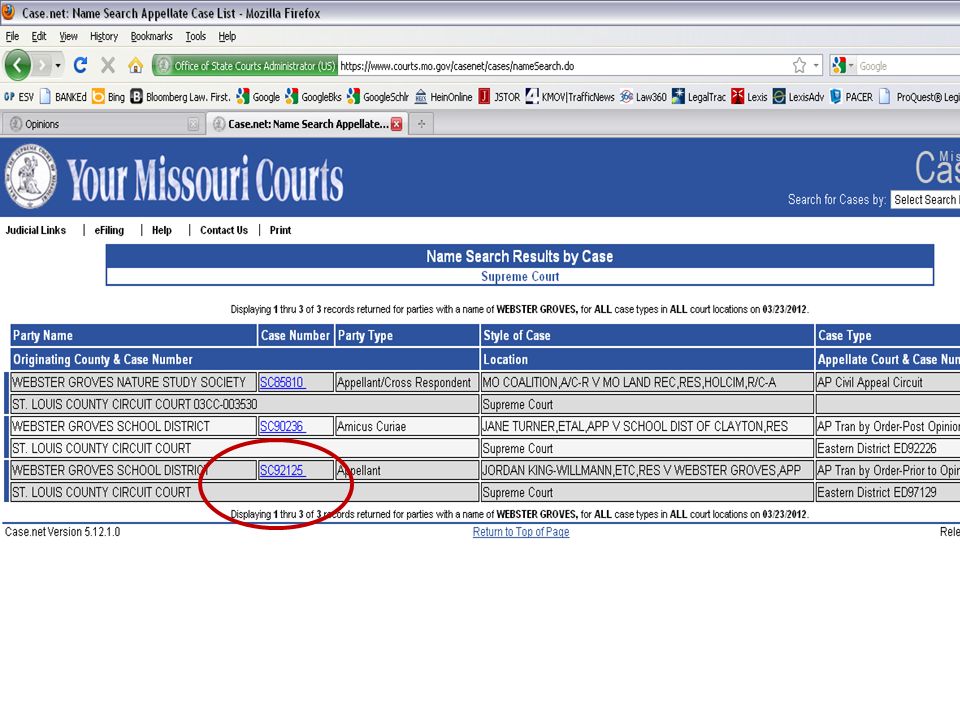Open the Bing bookmark

point(108,97)
